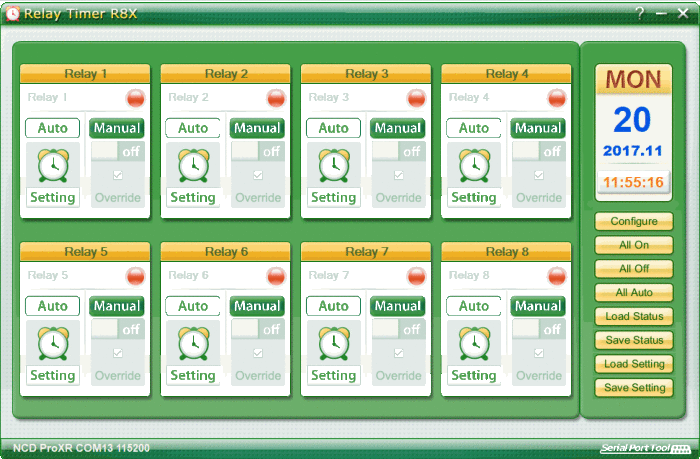Open the Setting button for Relay 5
Screen dimensions: 700x459
(x=53, y=376)
